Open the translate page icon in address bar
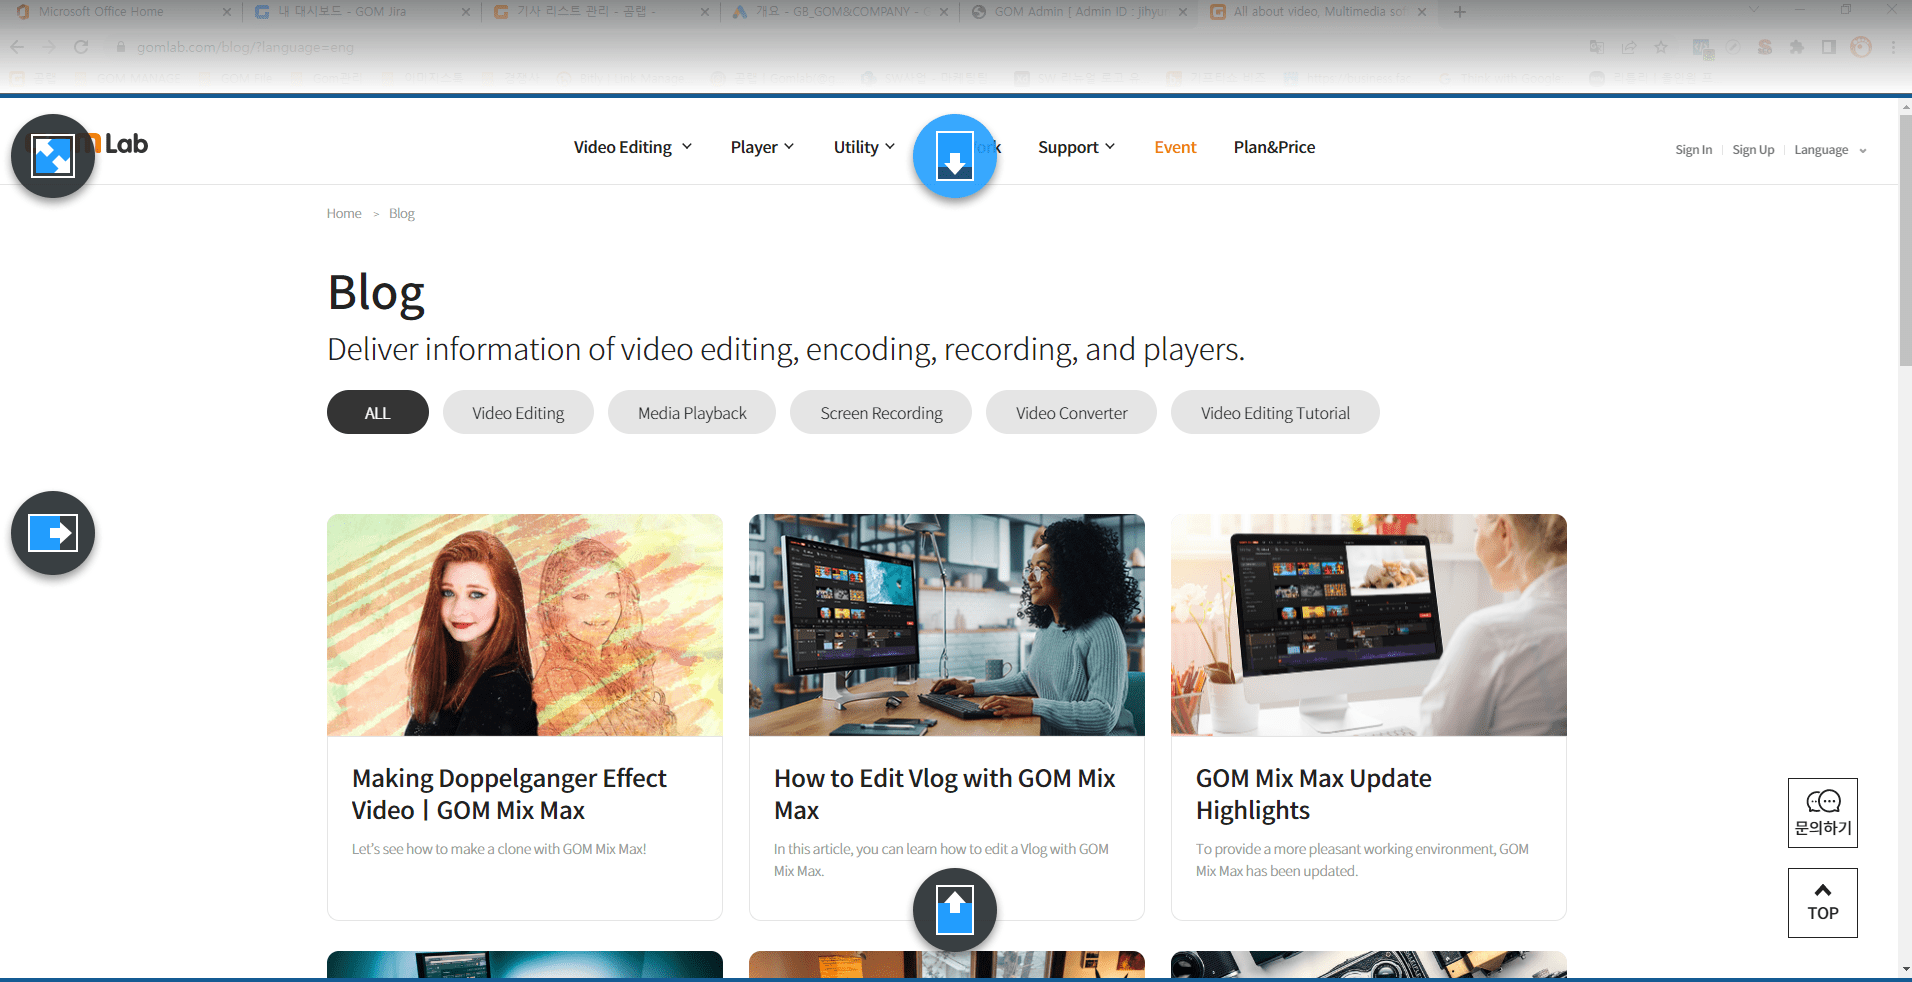Viewport: 1912px width, 982px height. coord(1597,47)
